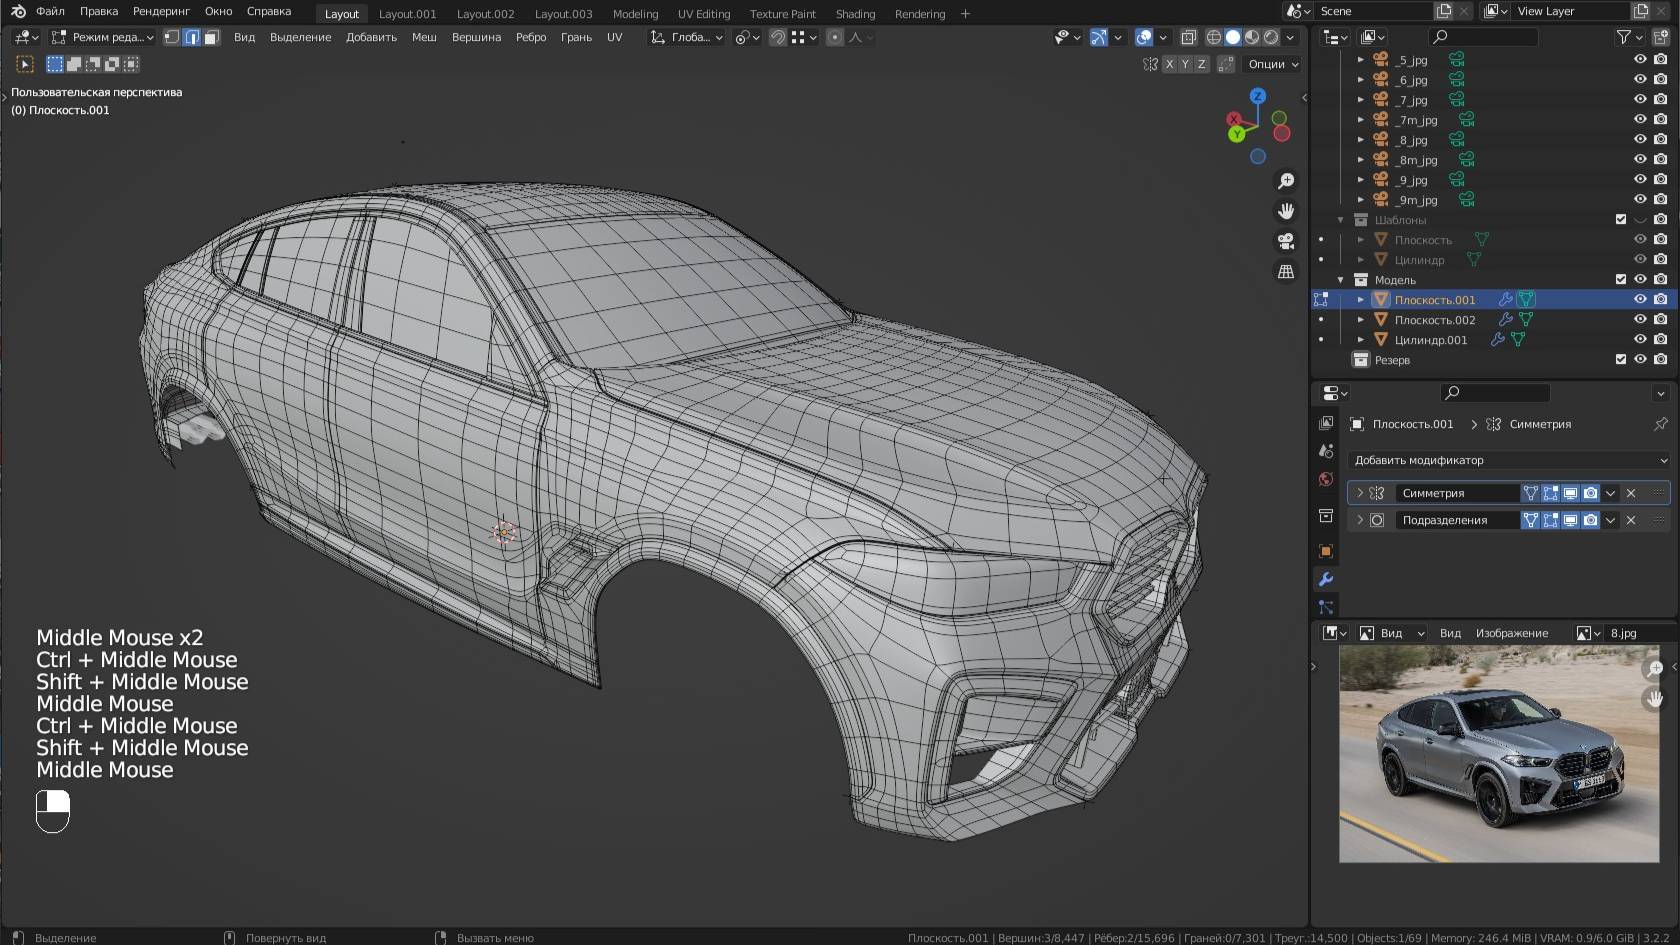
Task: Open the Опции dropdown in header
Action: [1271, 63]
